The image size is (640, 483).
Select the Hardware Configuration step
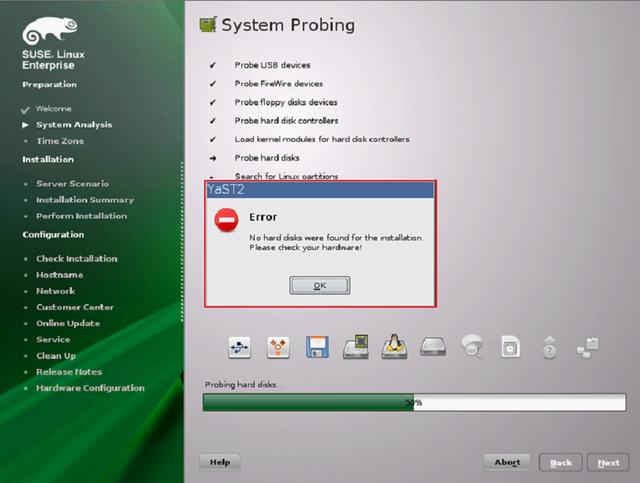(x=90, y=388)
